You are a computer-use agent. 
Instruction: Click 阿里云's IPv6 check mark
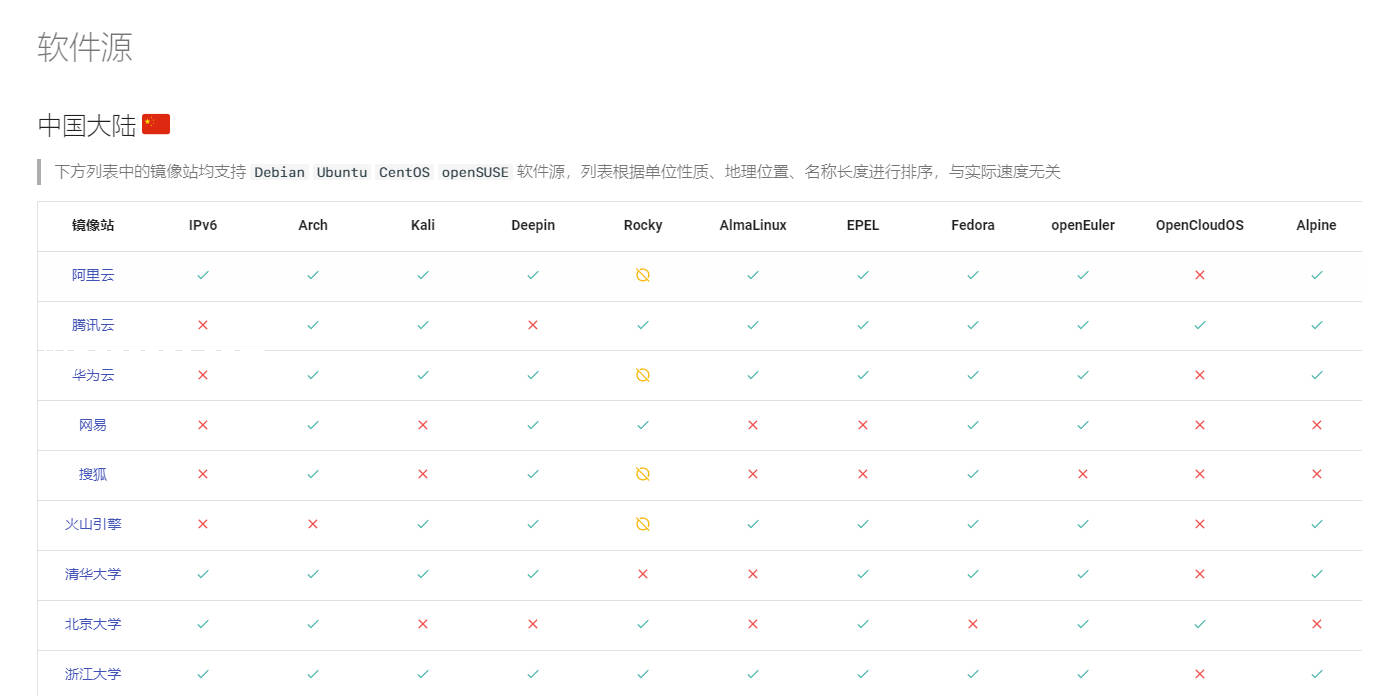pos(203,275)
